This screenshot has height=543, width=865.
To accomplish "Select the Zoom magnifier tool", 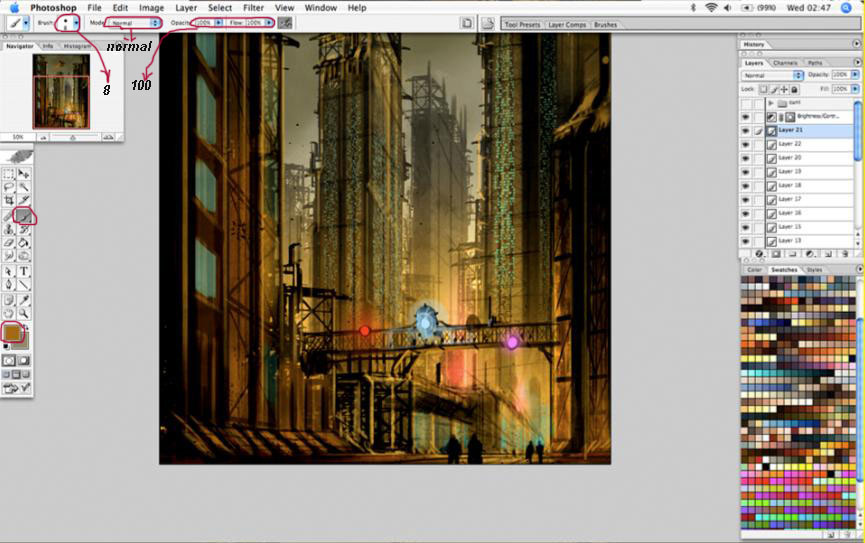I will (x=24, y=313).
